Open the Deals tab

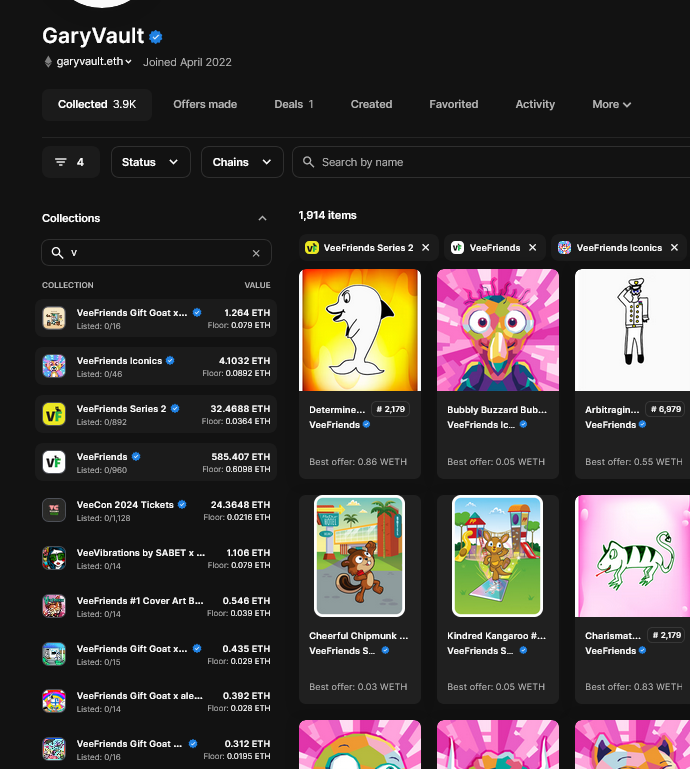294,105
